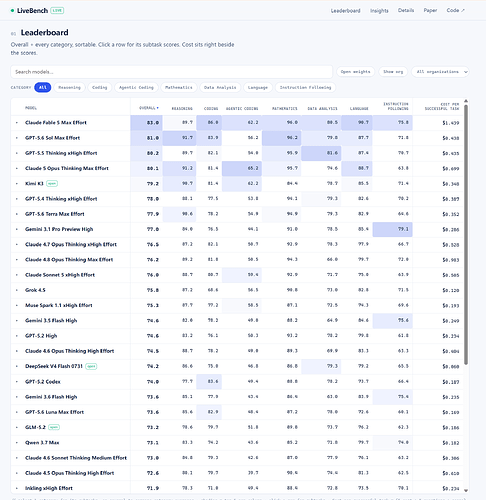Open the Code external link in the header
The width and height of the screenshot is (486, 500).
455,10
